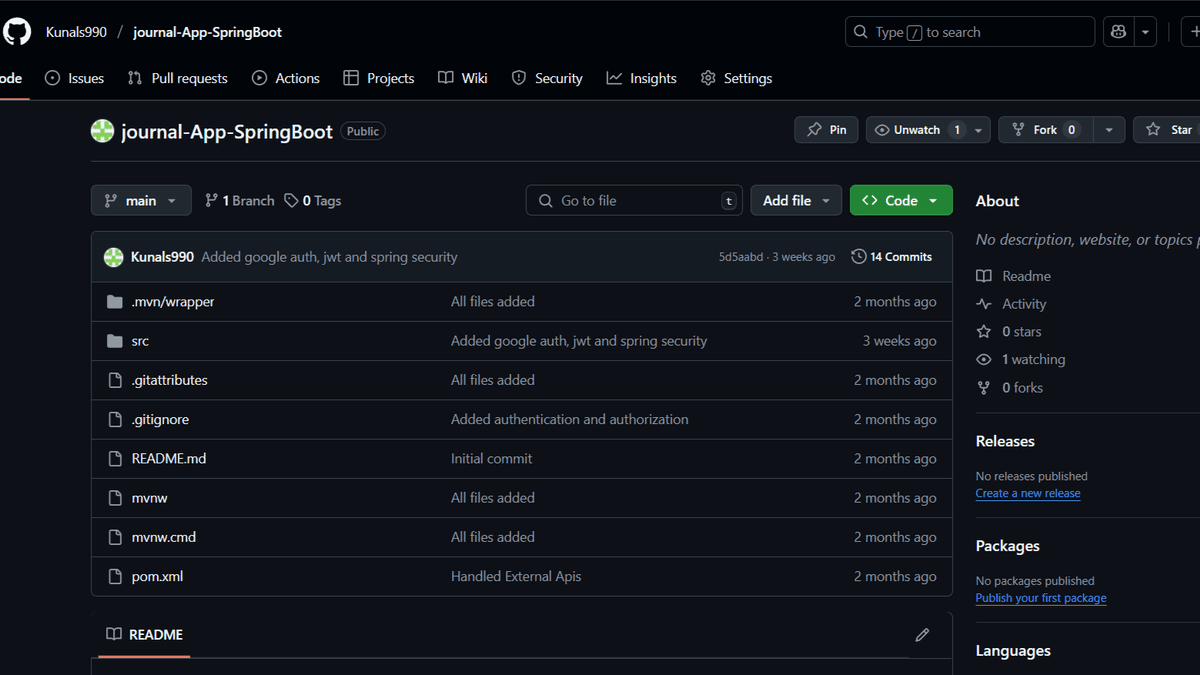Viewport: 1200px width, 675px height.
Task: Open the .gitignore file
Action: coord(160,419)
